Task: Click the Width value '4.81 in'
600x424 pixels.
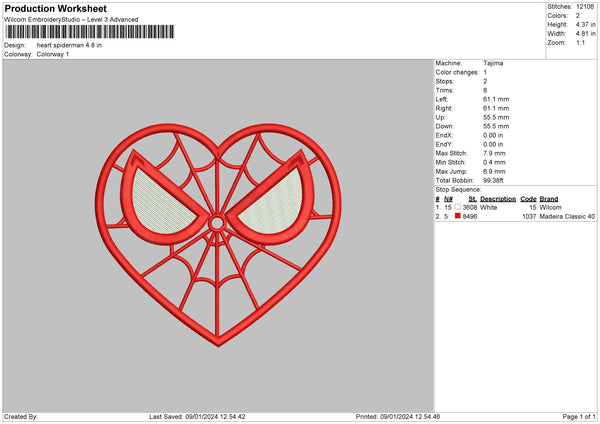Action: [585, 34]
